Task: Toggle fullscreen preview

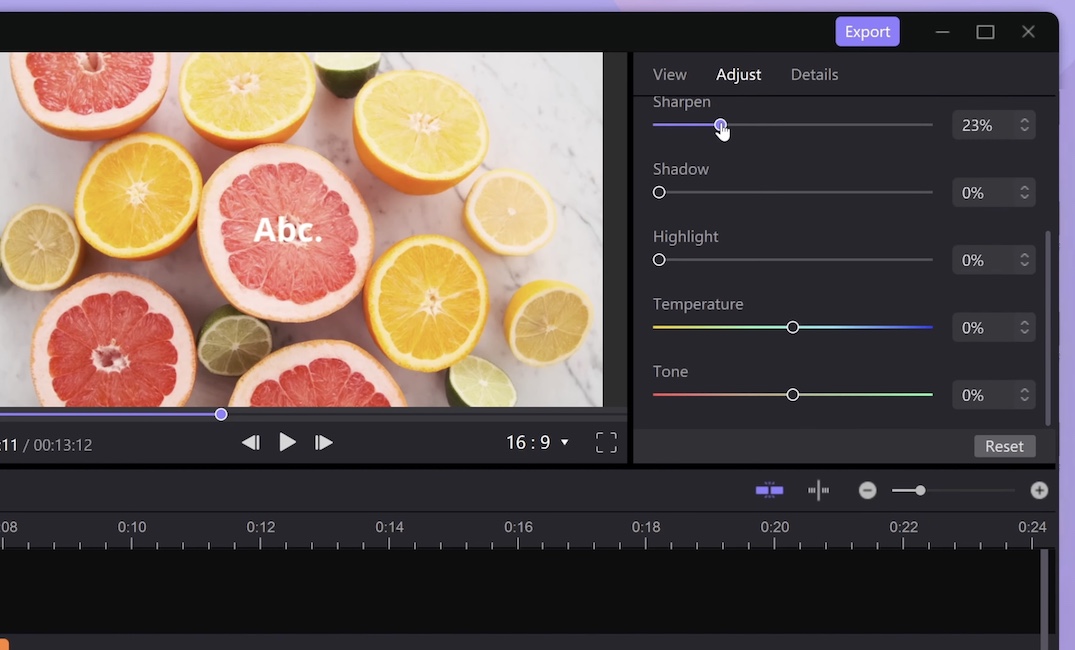Action: (606, 443)
